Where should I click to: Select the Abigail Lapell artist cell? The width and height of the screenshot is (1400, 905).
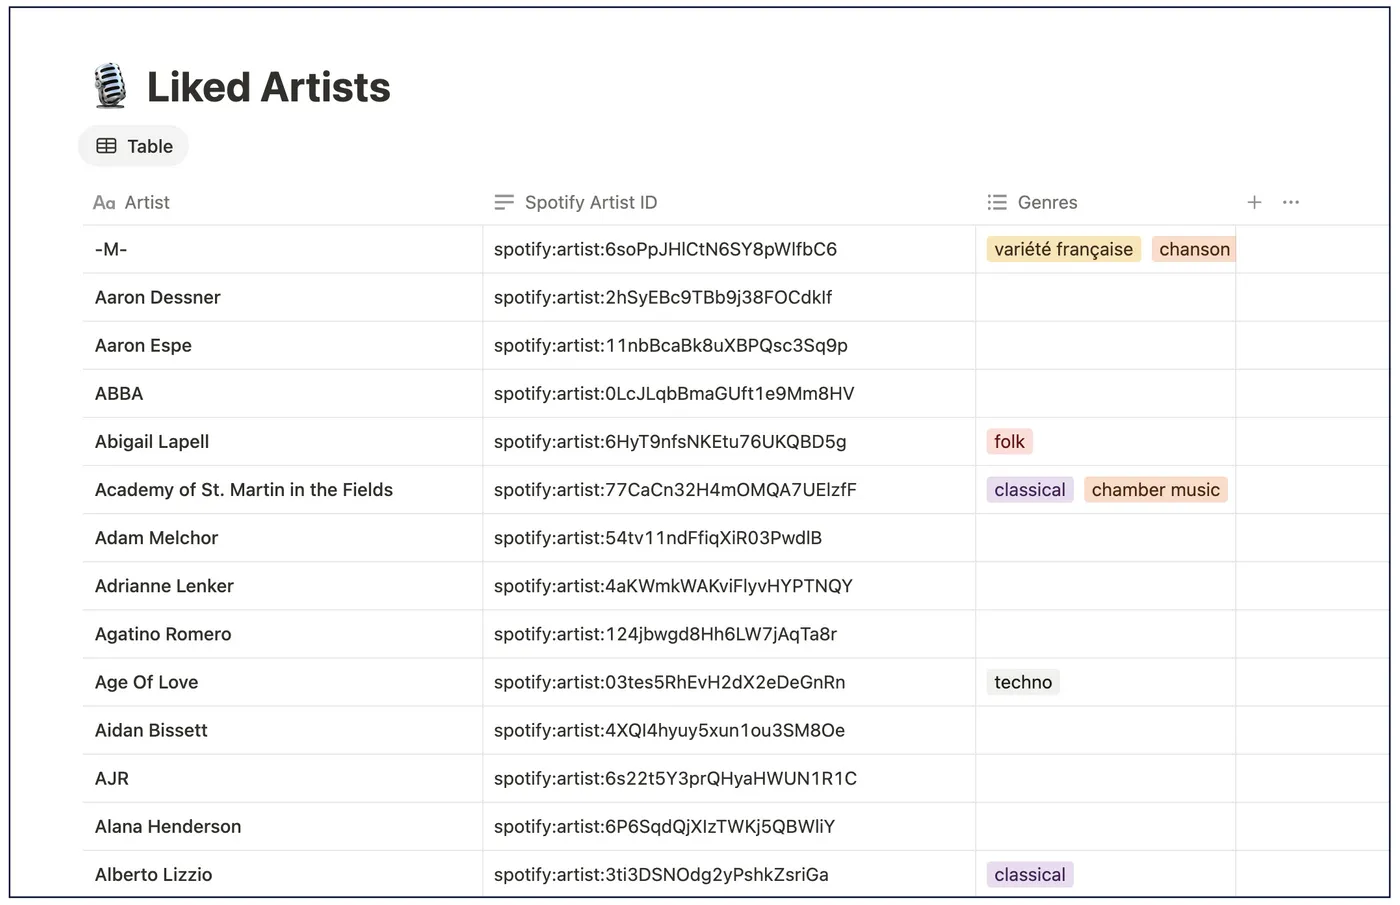(282, 441)
